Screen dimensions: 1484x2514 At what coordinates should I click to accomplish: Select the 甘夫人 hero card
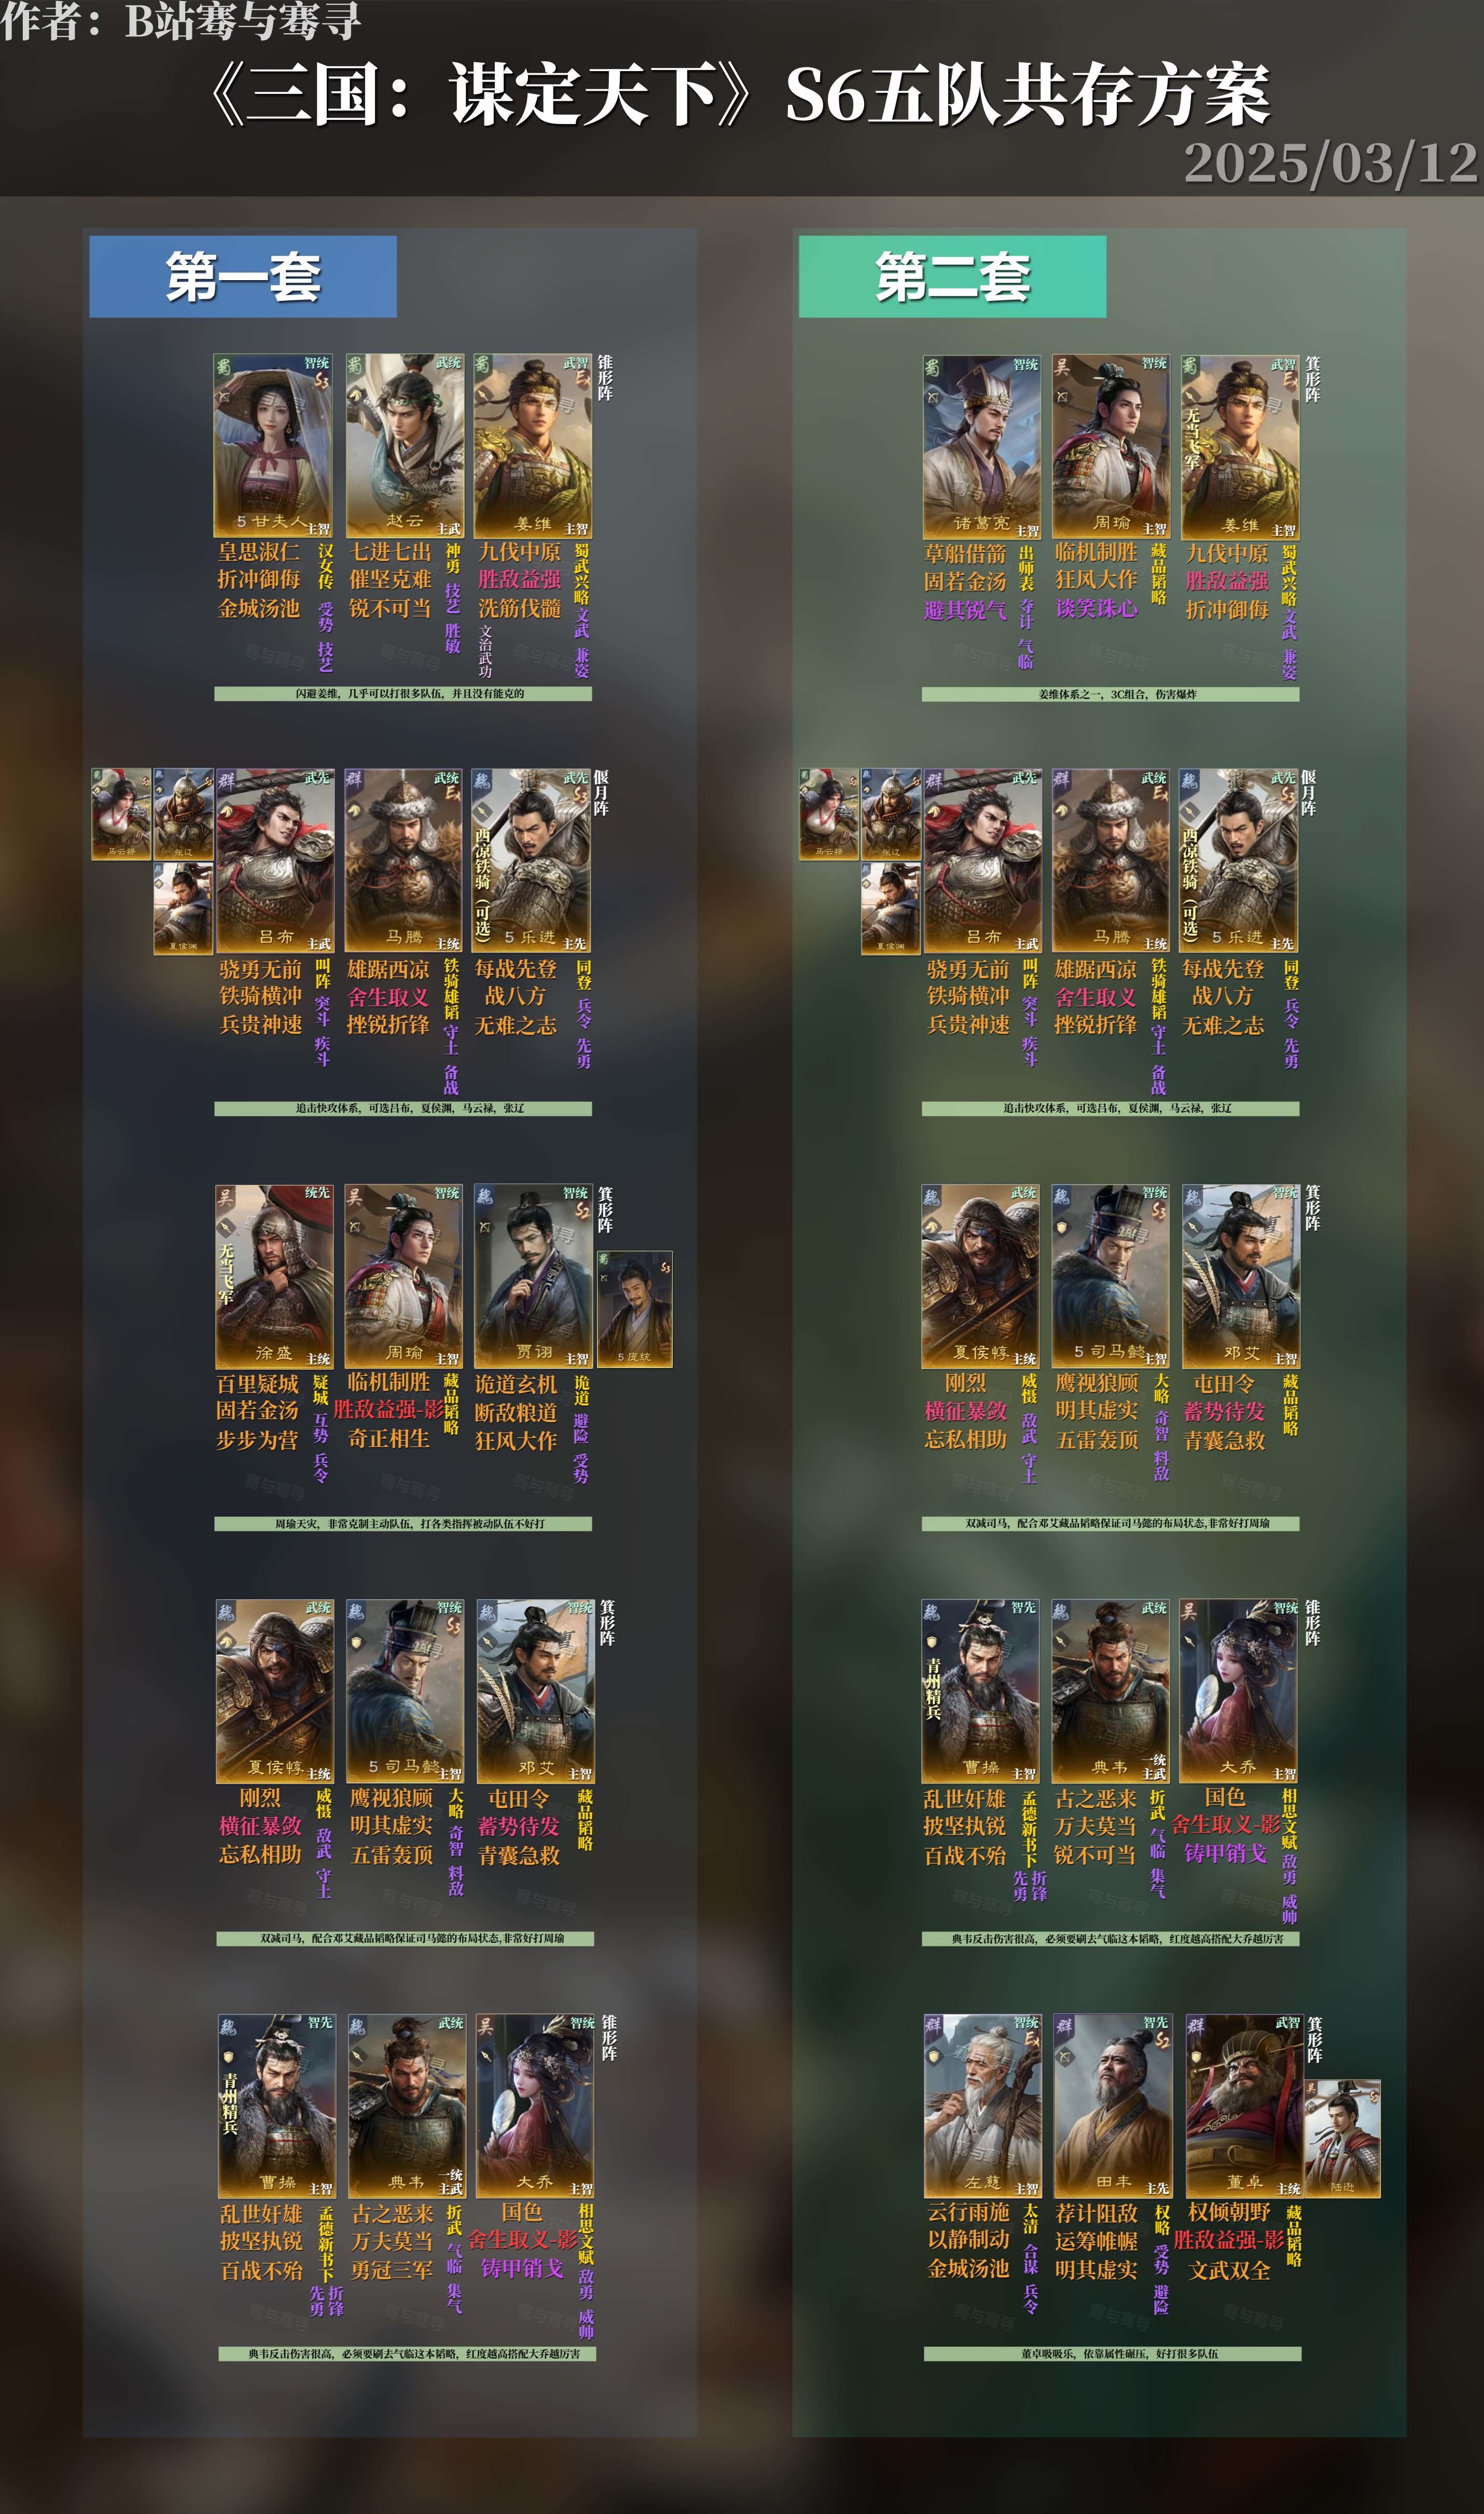point(273,445)
